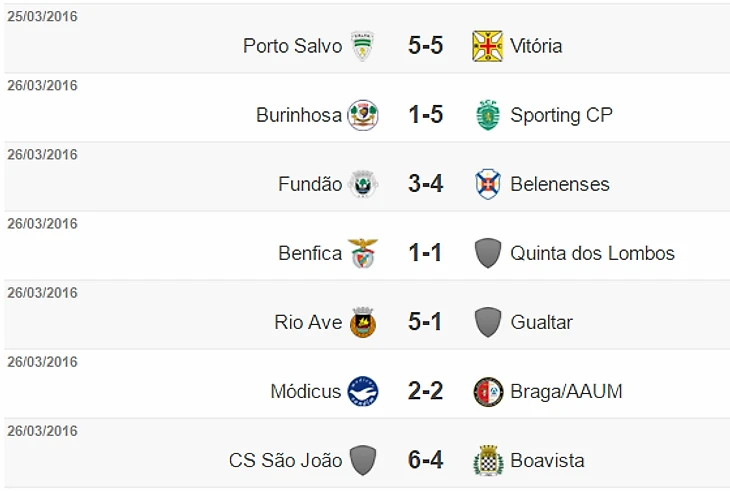Click the Rio Ave team name
The image size is (730, 491).
308,322
